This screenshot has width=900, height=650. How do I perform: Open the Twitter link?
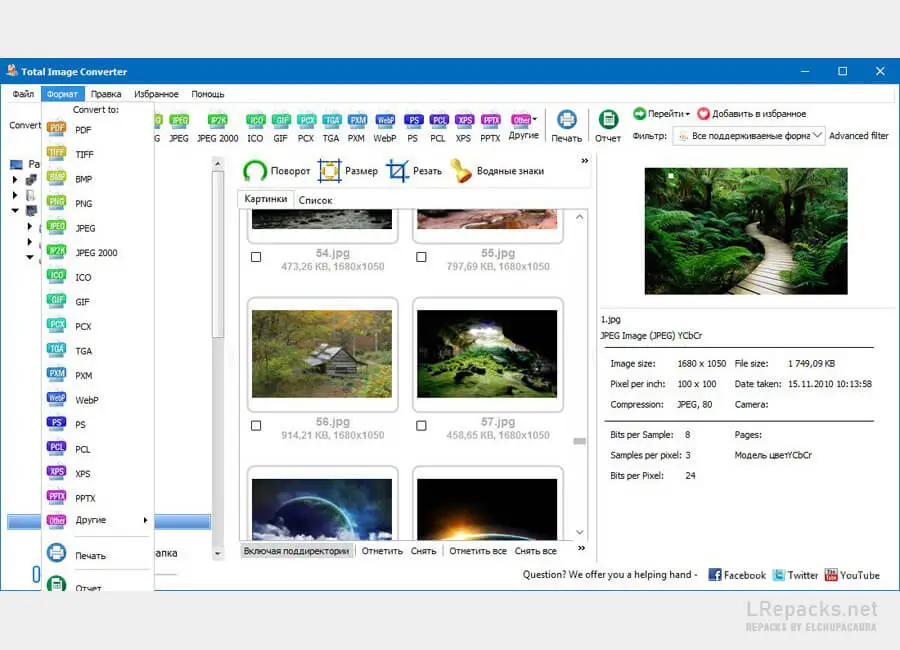(796, 575)
